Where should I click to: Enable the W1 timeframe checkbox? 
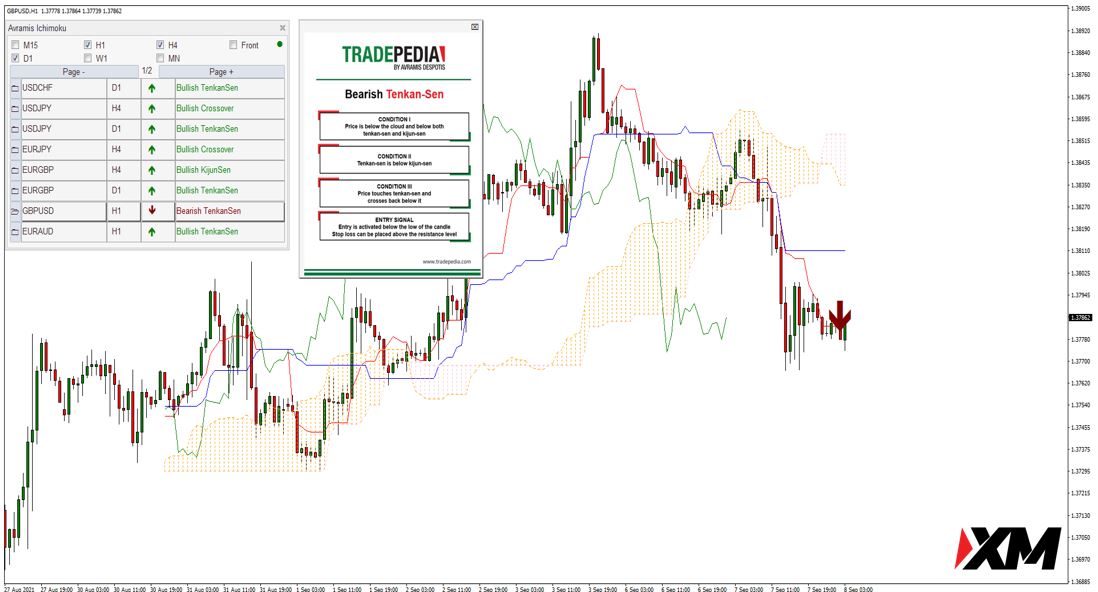(x=88, y=58)
